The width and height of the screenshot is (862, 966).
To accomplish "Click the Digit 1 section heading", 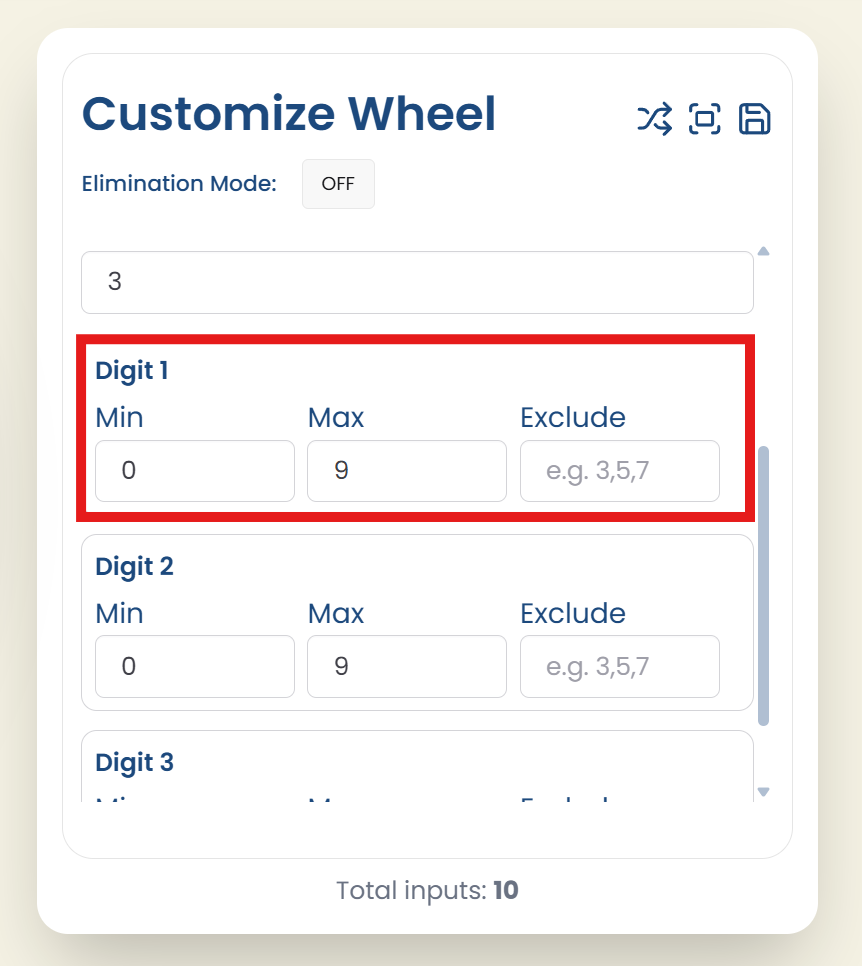I will (x=131, y=370).
